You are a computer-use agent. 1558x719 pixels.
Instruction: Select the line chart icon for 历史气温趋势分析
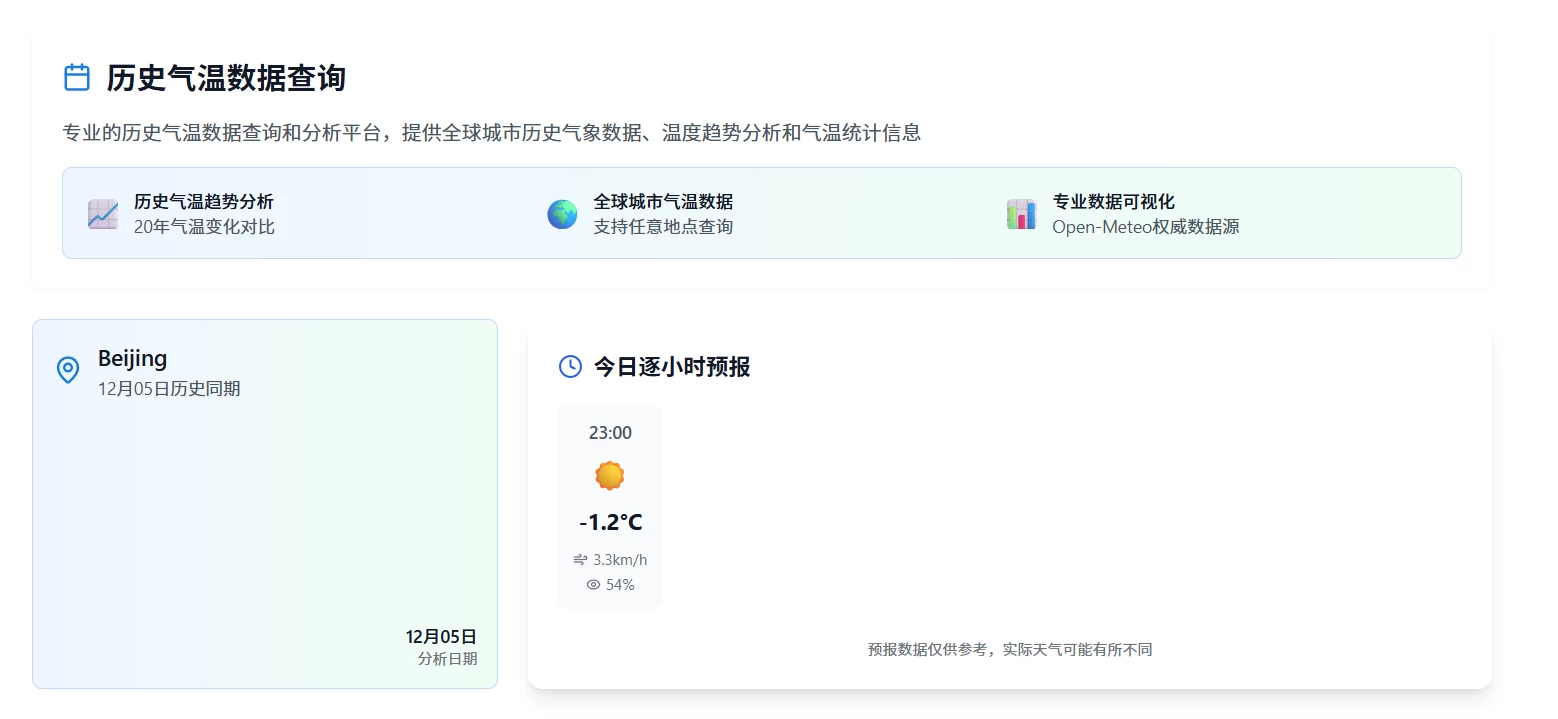point(102,213)
